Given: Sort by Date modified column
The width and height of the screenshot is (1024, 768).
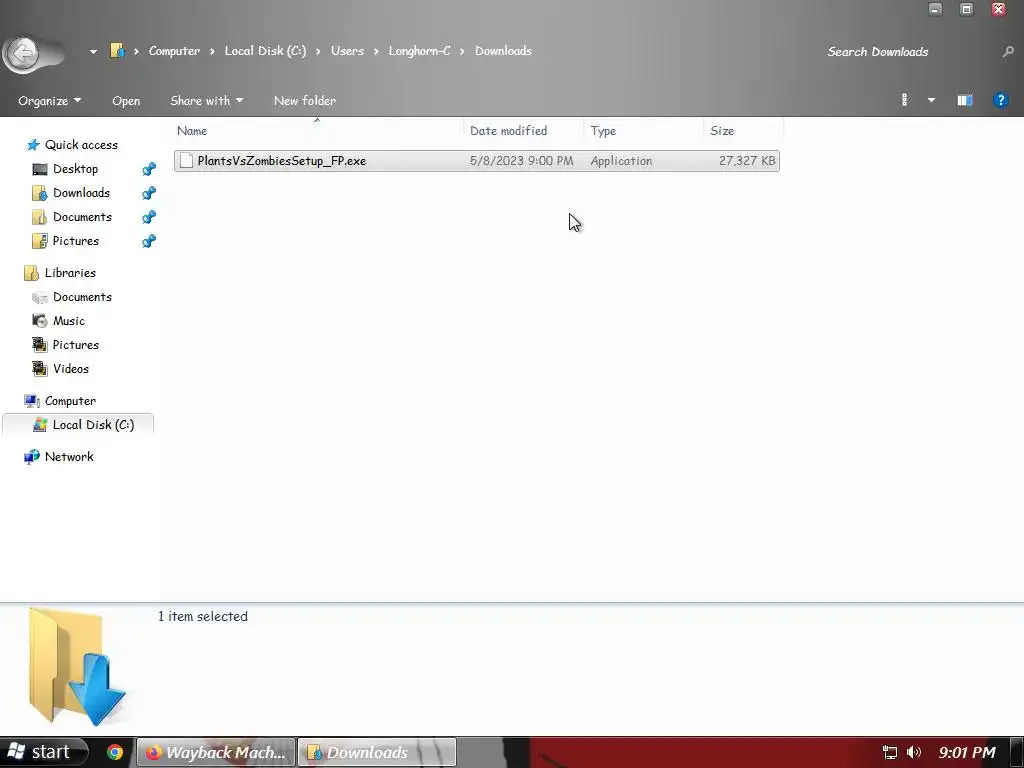Looking at the screenshot, I should 523,131.
